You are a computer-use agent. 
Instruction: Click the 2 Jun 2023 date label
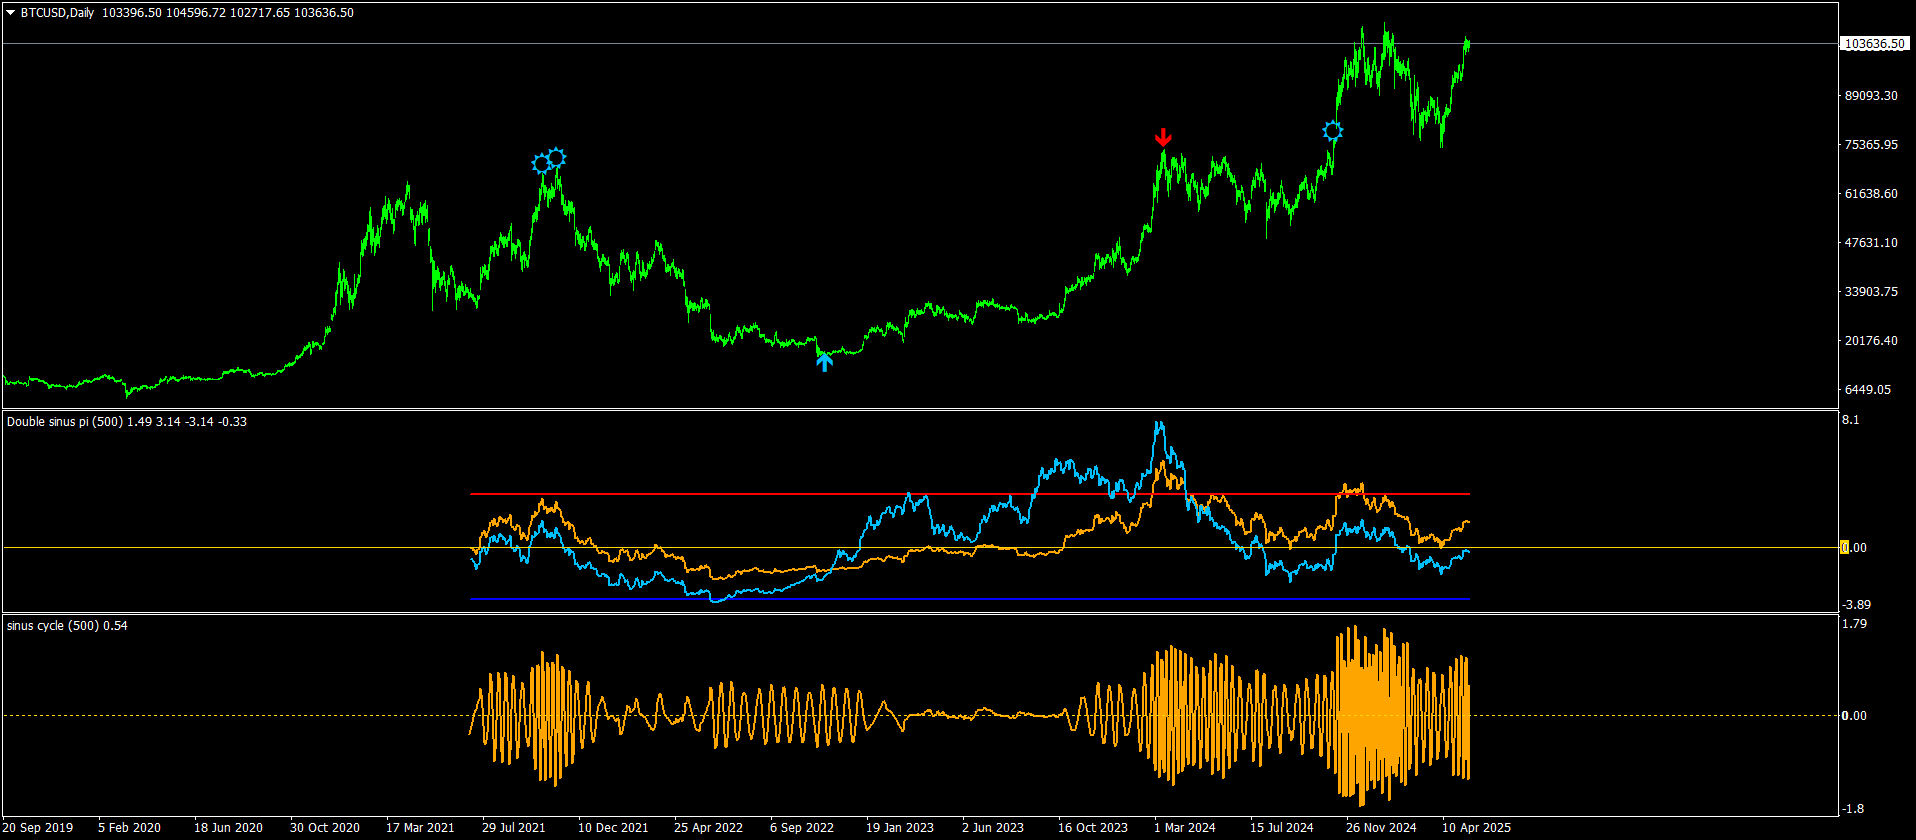tap(993, 828)
